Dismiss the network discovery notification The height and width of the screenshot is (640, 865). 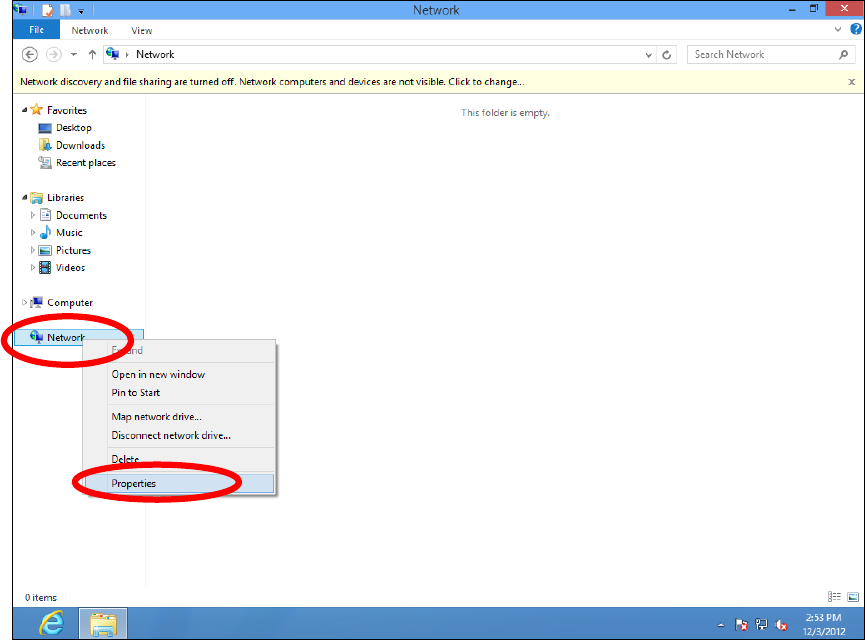851,82
